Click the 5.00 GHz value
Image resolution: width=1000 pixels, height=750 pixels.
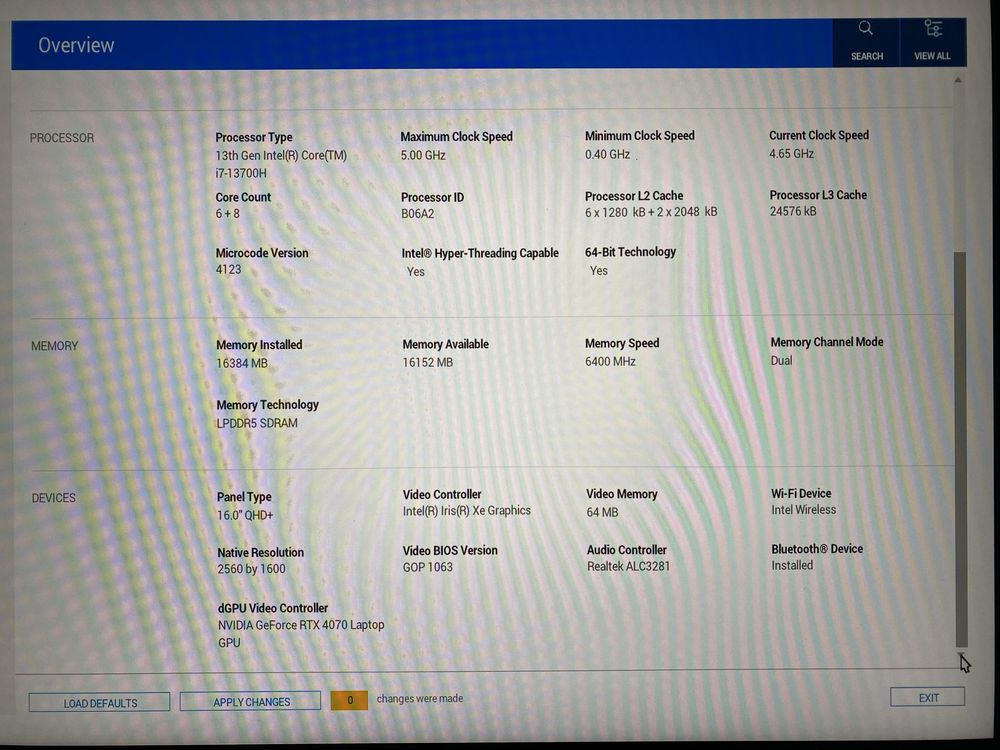[423, 155]
